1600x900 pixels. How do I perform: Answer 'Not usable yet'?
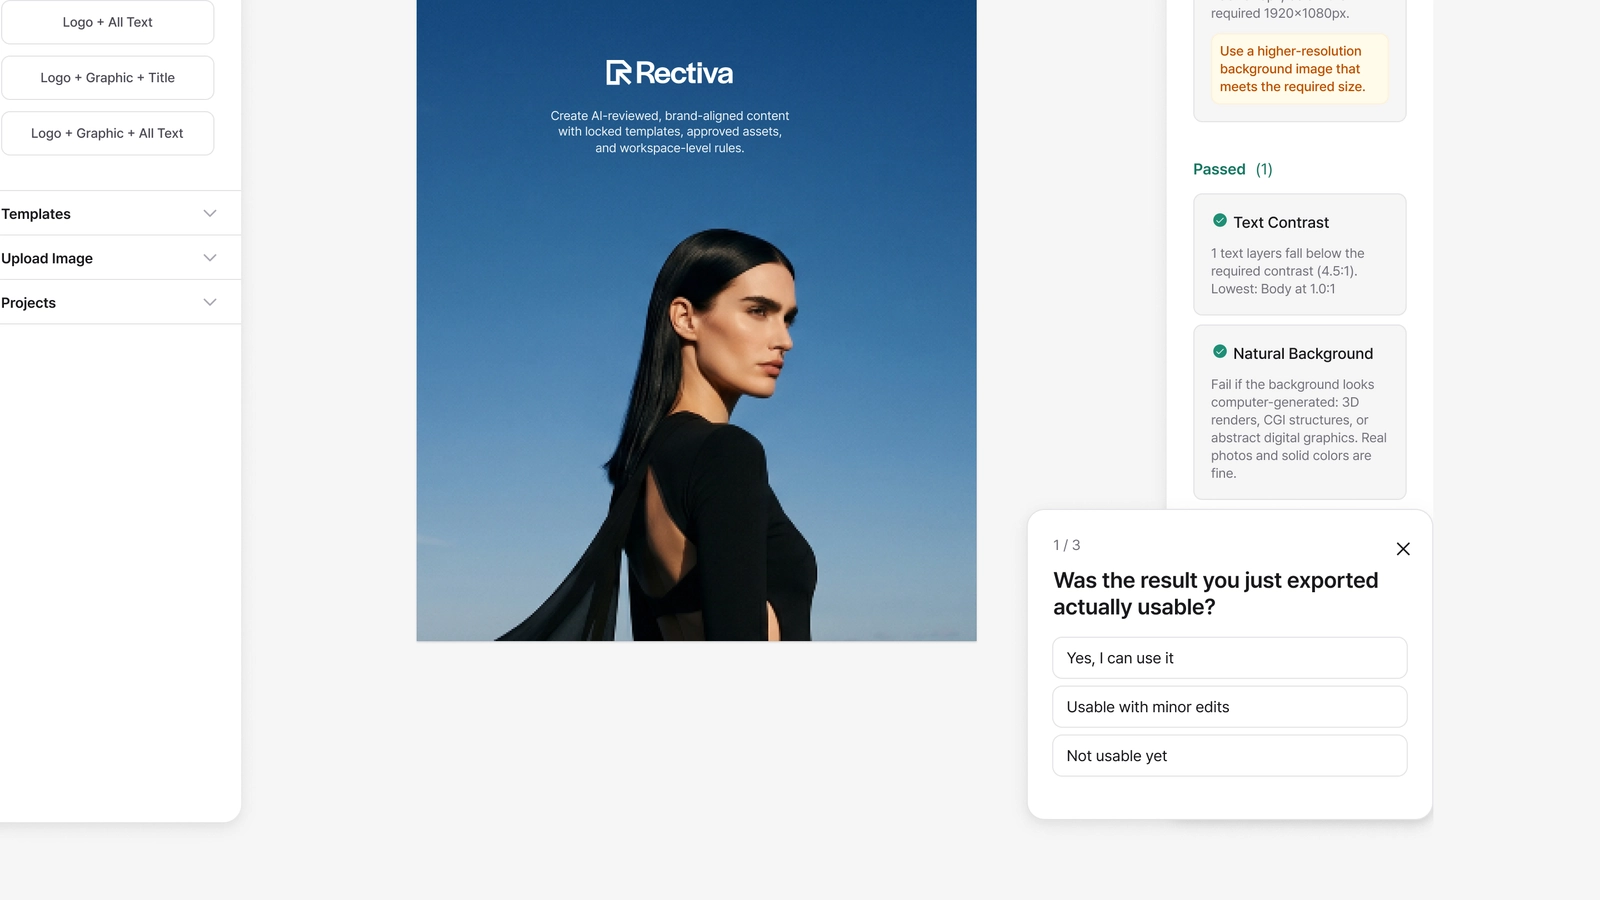(x=1230, y=756)
